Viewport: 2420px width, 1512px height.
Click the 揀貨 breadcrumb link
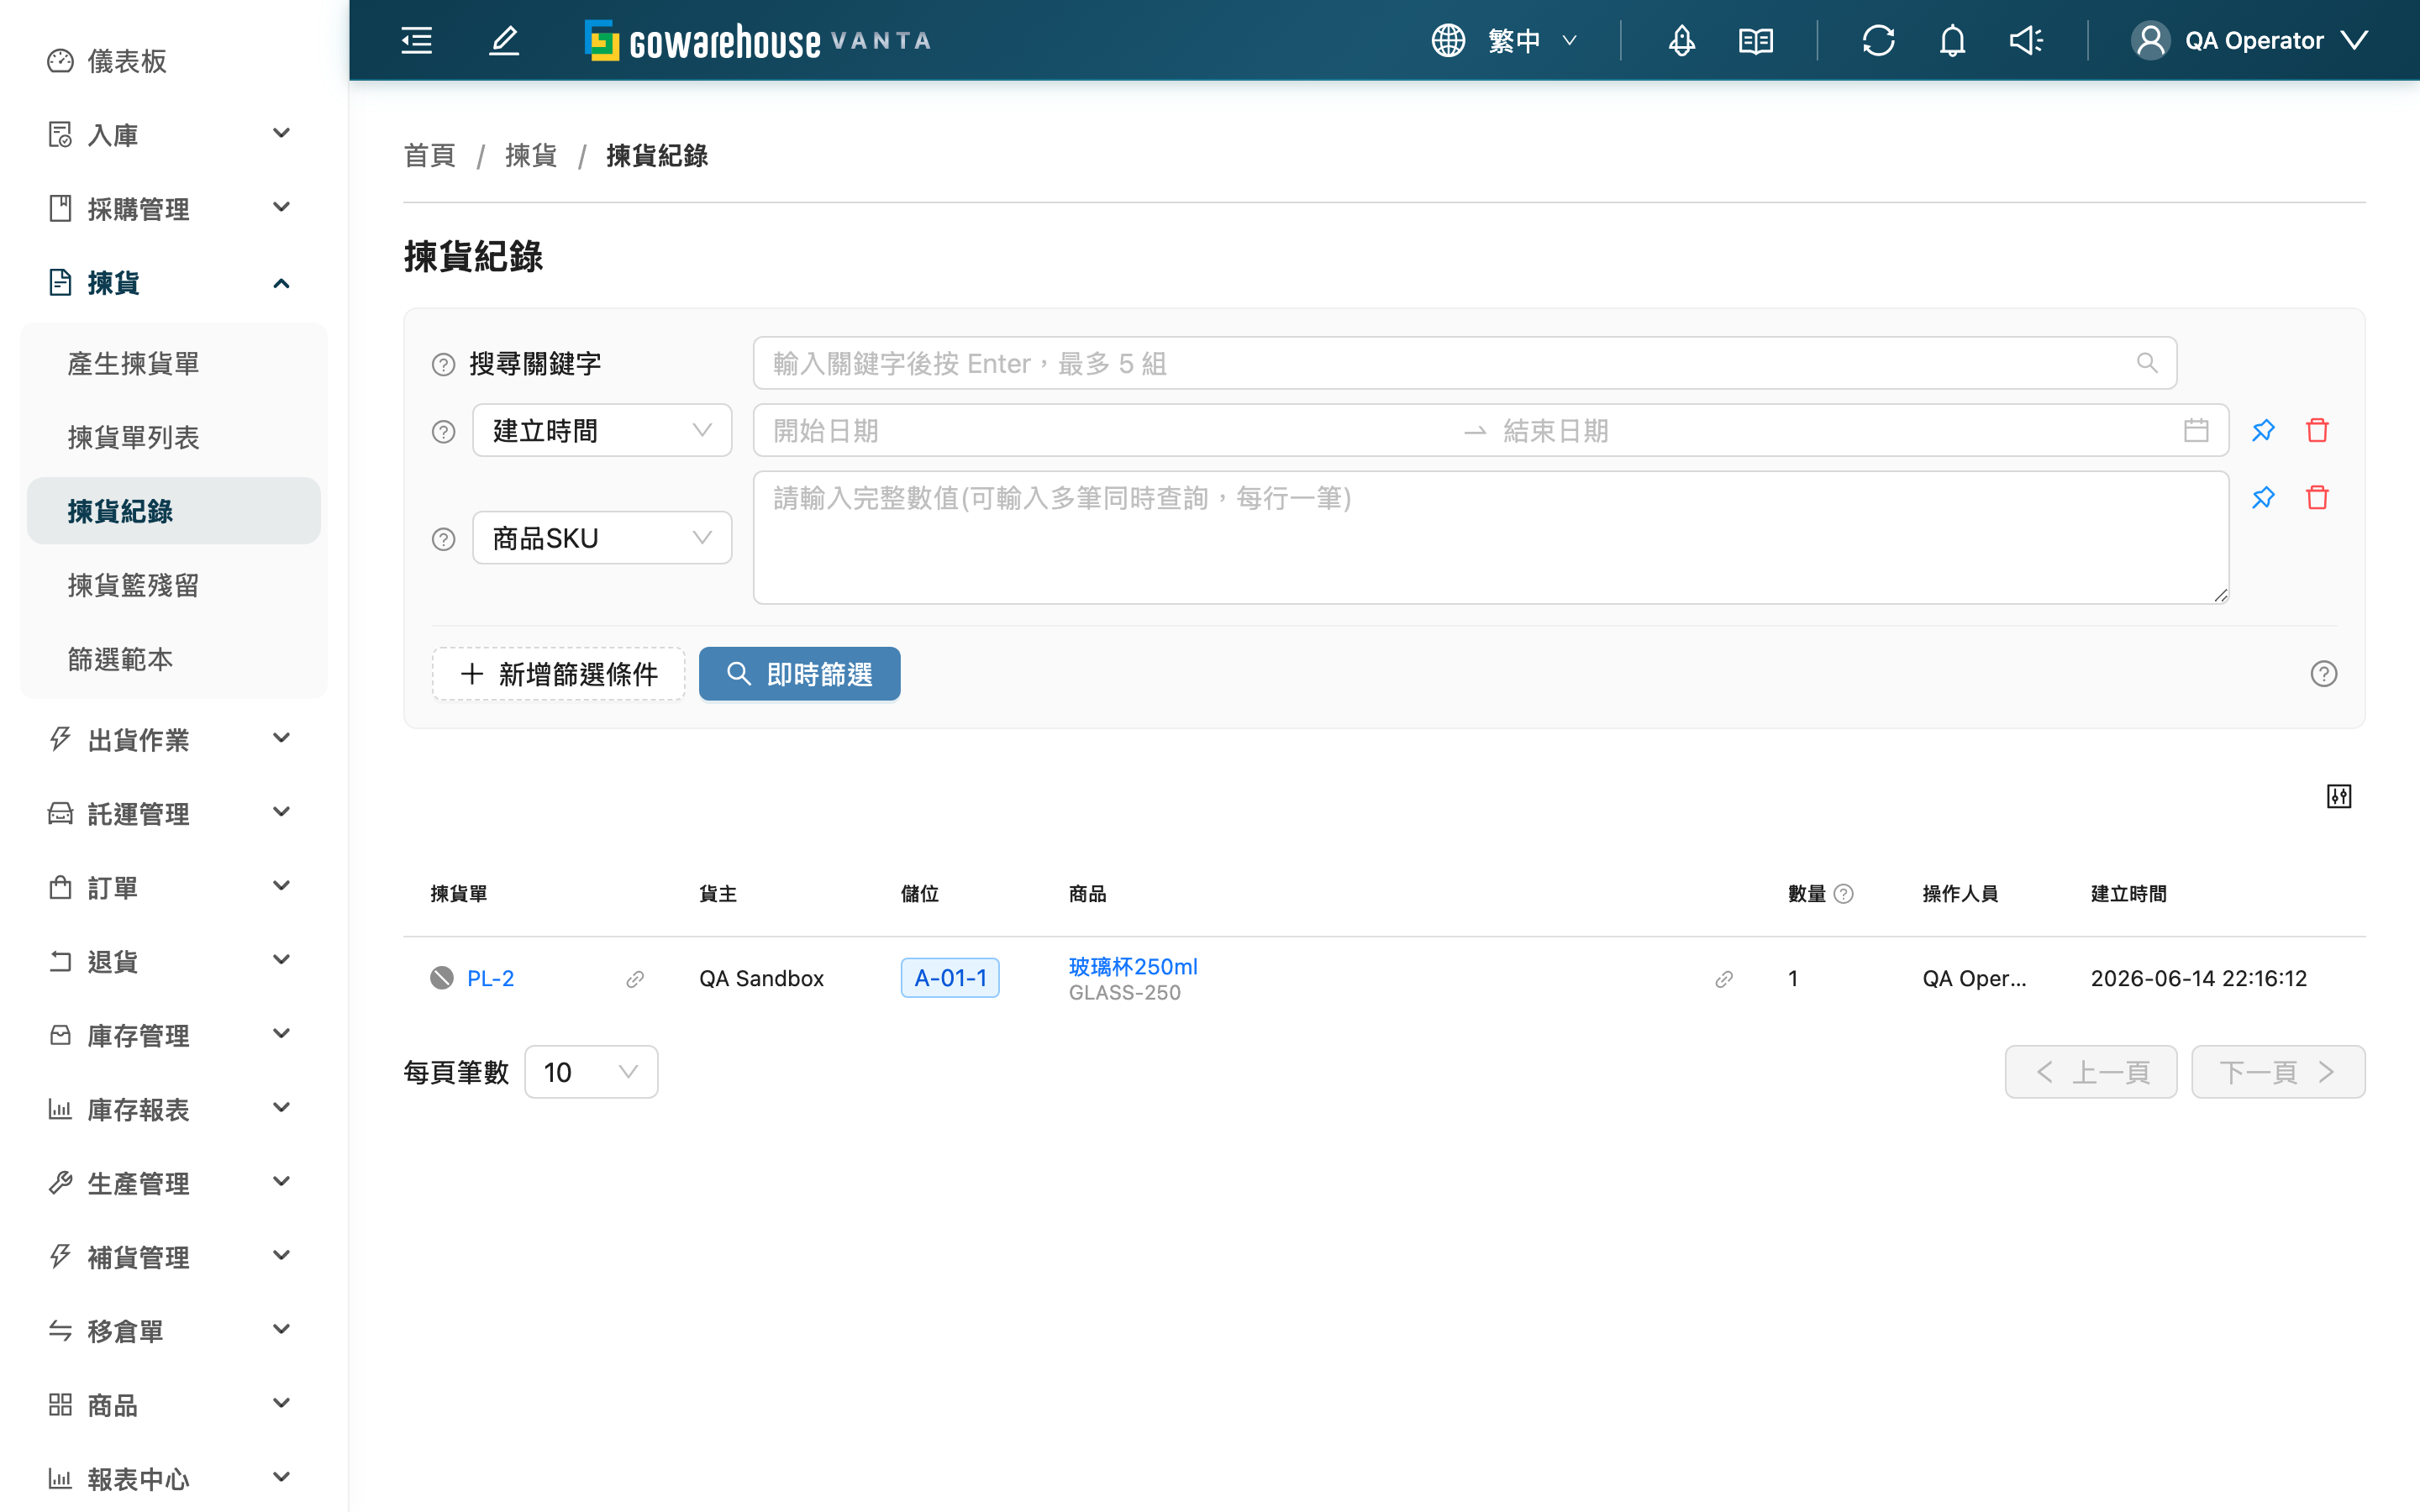(x=531, y=156)
